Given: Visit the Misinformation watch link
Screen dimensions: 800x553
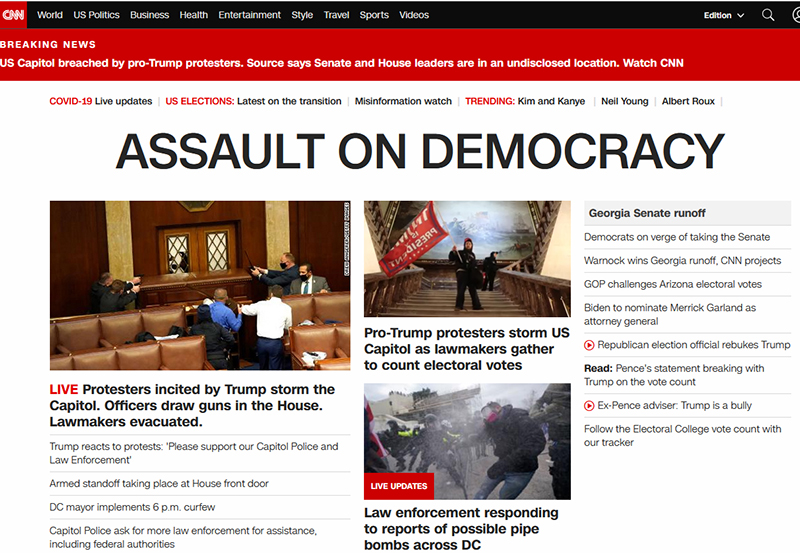Looking at the screenshot, I should click(x=403, y=101).
